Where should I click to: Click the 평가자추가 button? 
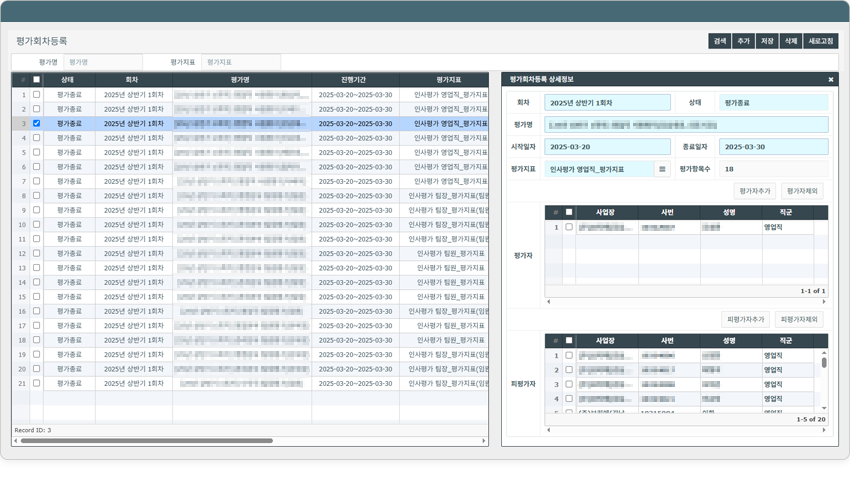pyautogui.click(x=755, y=191)
